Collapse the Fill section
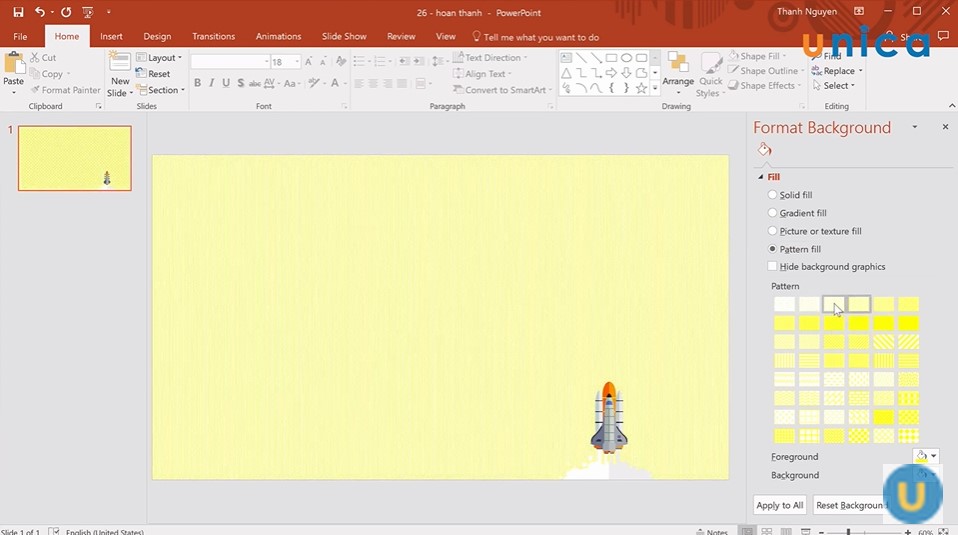This screenshot has height=535, width=958. coord(760,177)
